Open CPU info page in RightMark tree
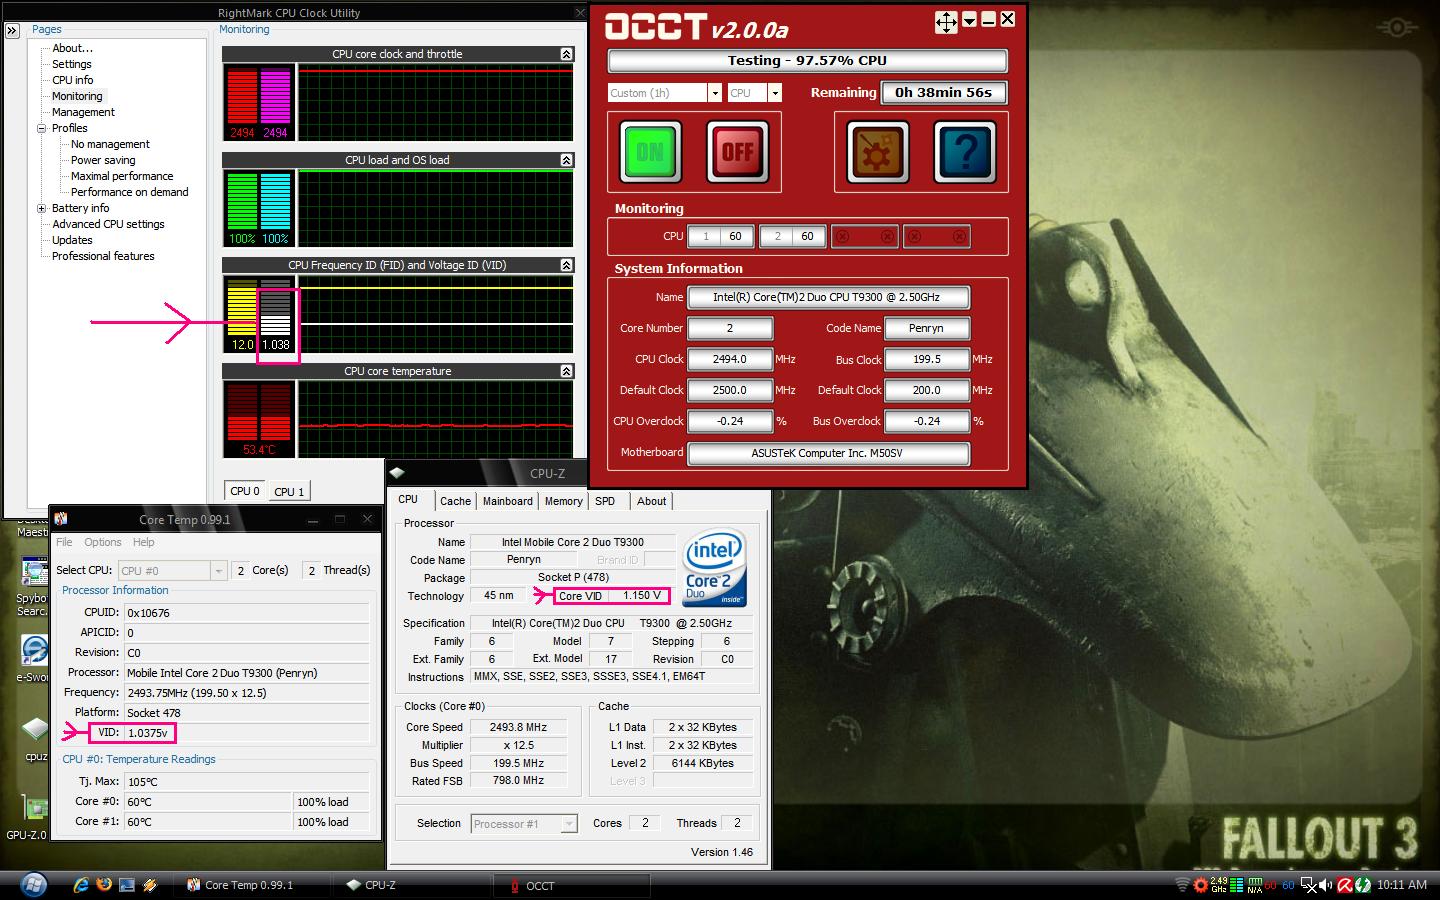Viewport: 1440px width, 900px height. pyautogui.click(x=73, y=80)
